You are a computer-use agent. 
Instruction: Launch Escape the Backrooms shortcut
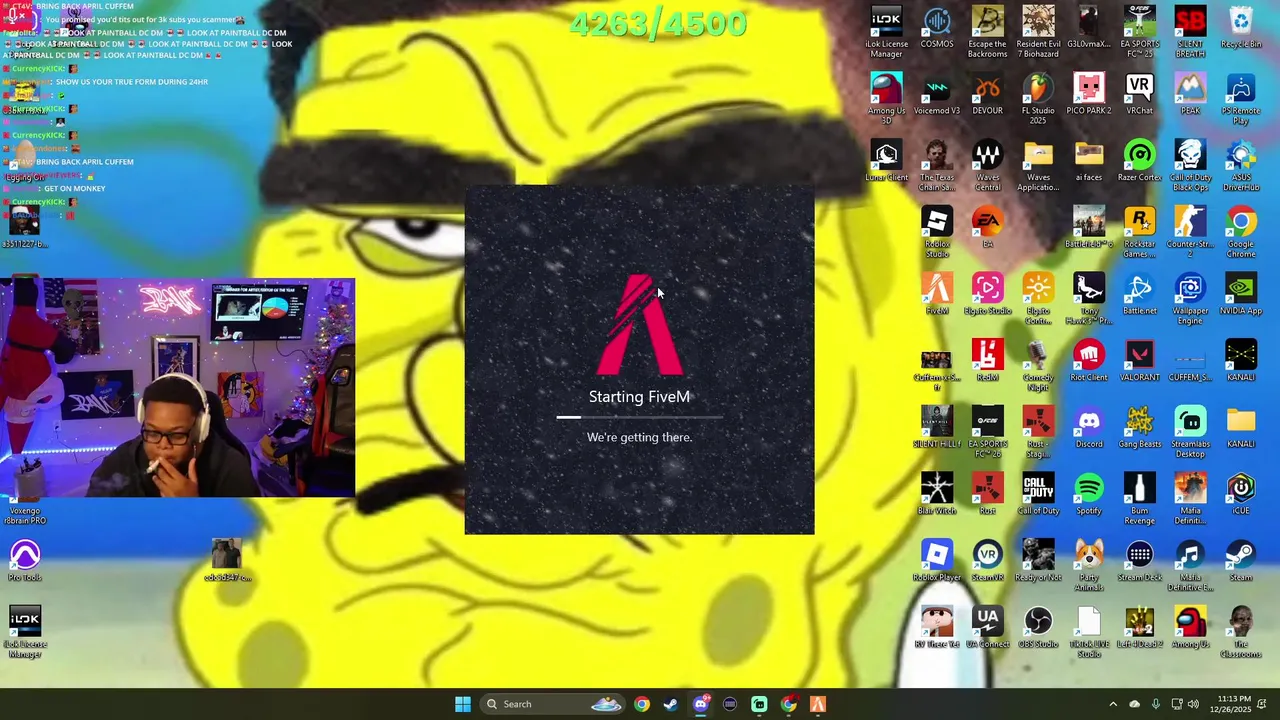click(987, 32)
